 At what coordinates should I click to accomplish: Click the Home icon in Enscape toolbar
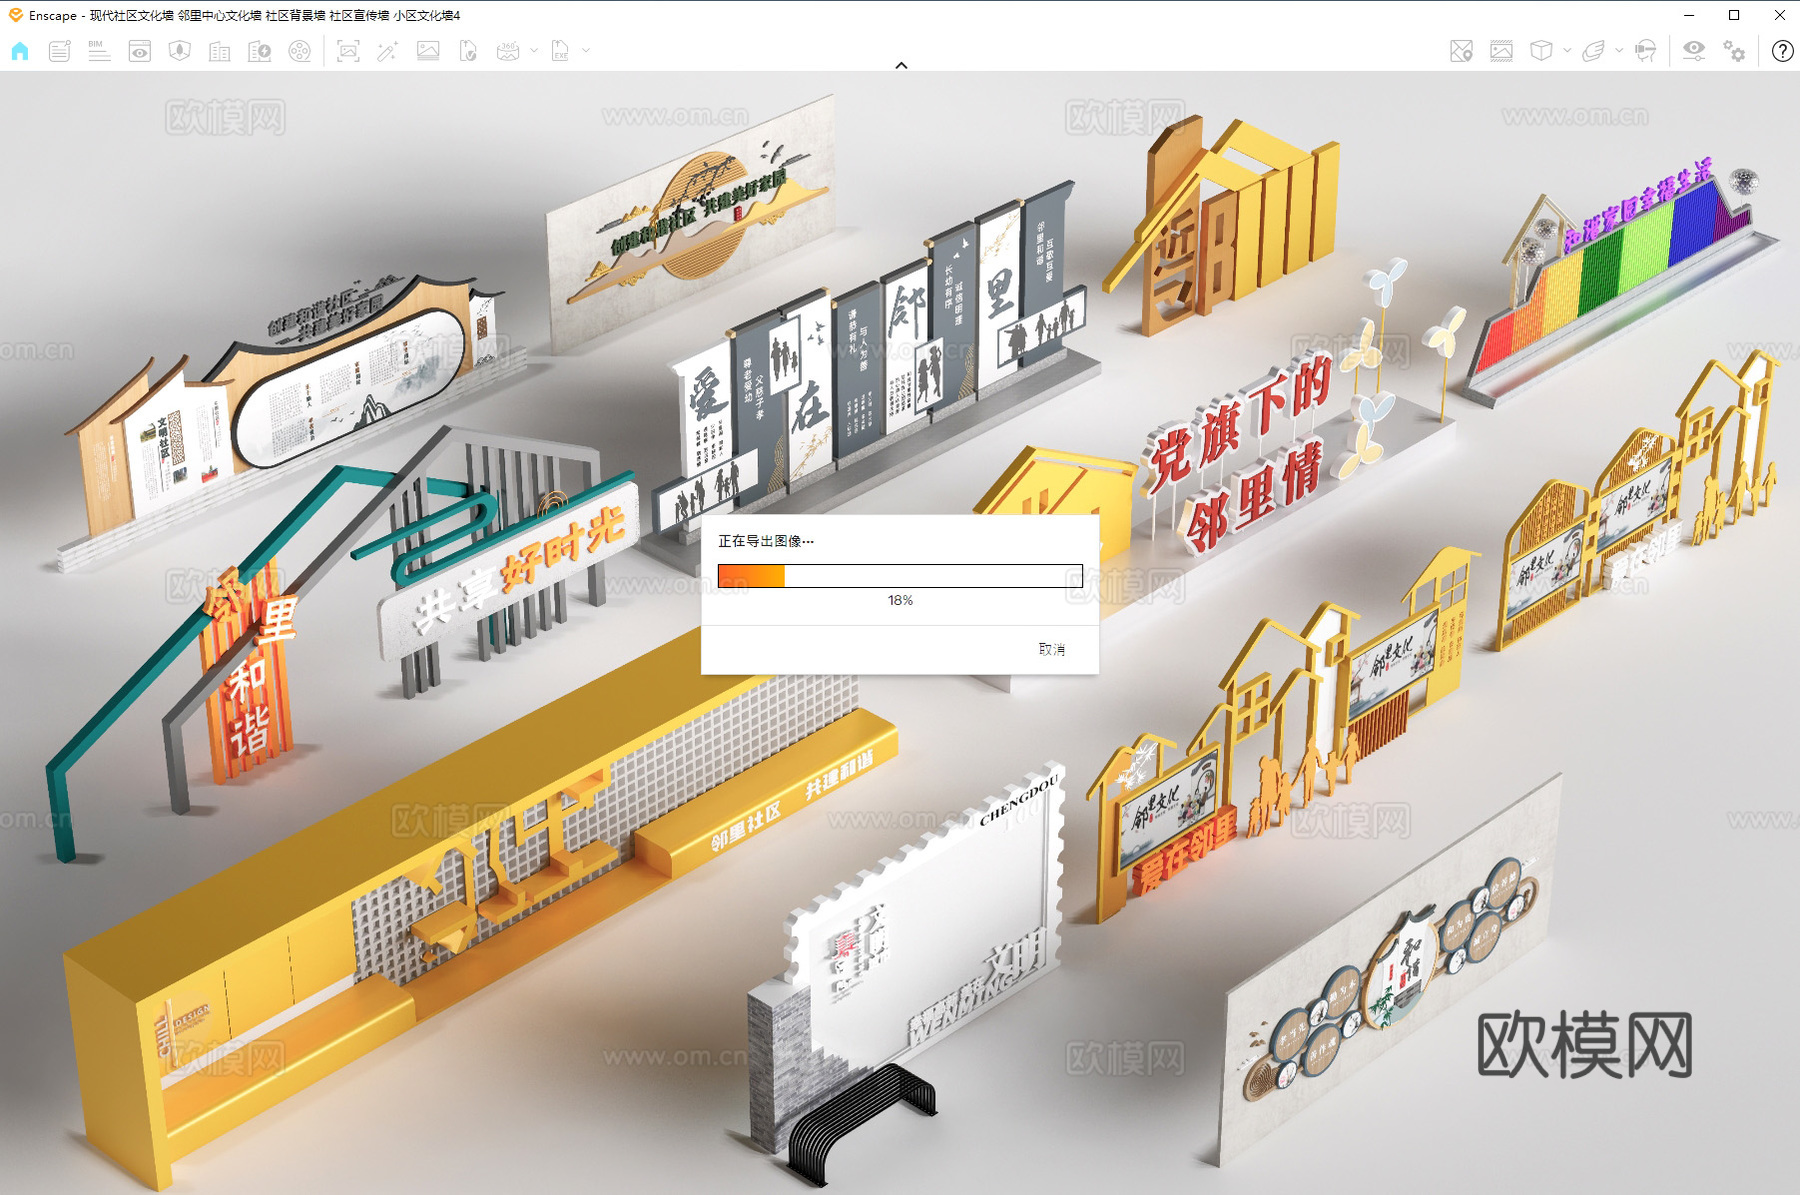[x=20, y=51]
